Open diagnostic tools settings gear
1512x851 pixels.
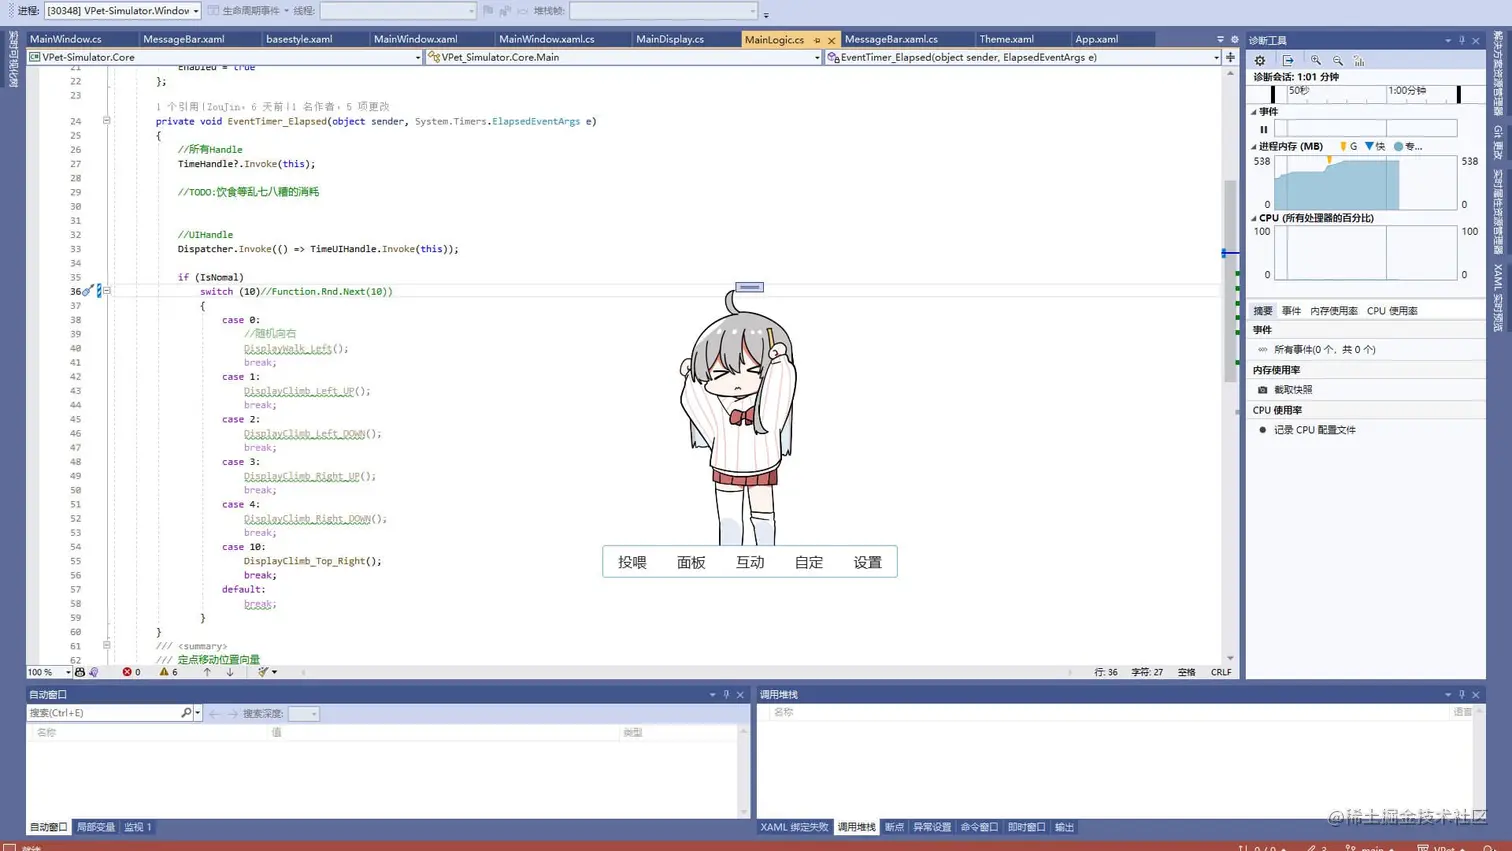pos(1260,60)
